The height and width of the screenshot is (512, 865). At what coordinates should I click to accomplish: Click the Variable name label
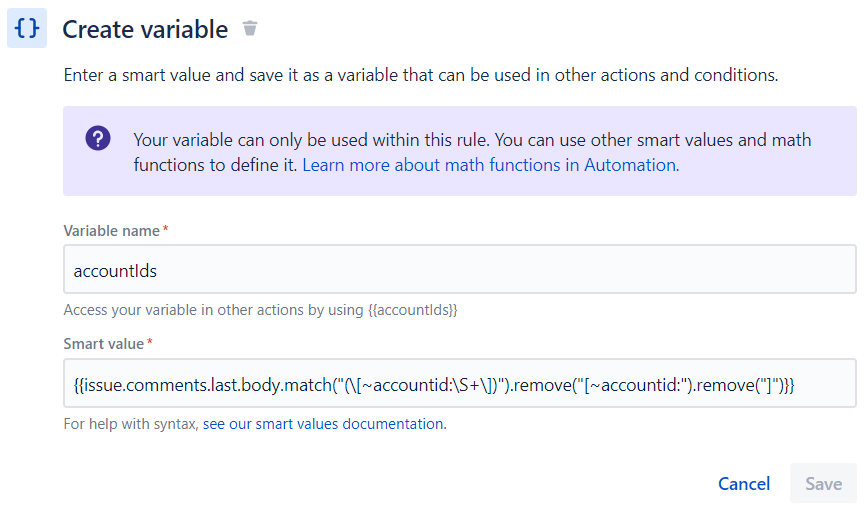tap(111, 231)
